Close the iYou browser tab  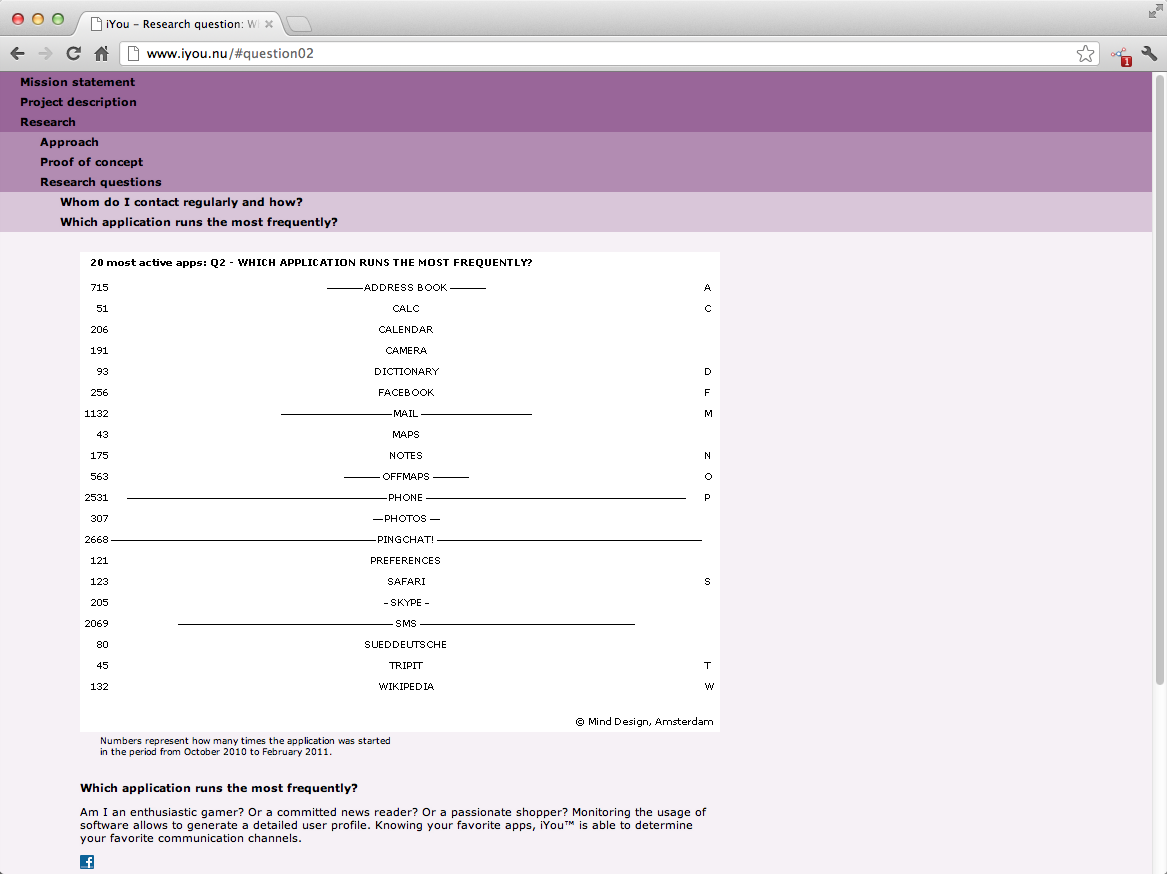[x=269, y=24]
